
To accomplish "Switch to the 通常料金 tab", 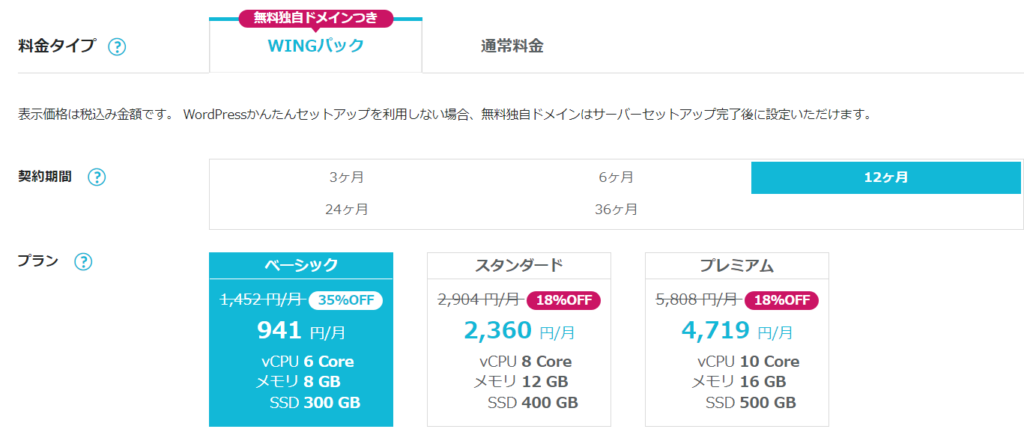I will click(512, 46).
